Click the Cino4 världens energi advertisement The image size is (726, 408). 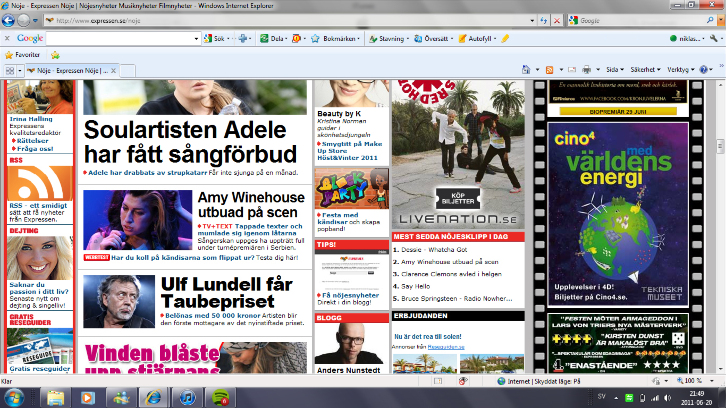[618, 214]
